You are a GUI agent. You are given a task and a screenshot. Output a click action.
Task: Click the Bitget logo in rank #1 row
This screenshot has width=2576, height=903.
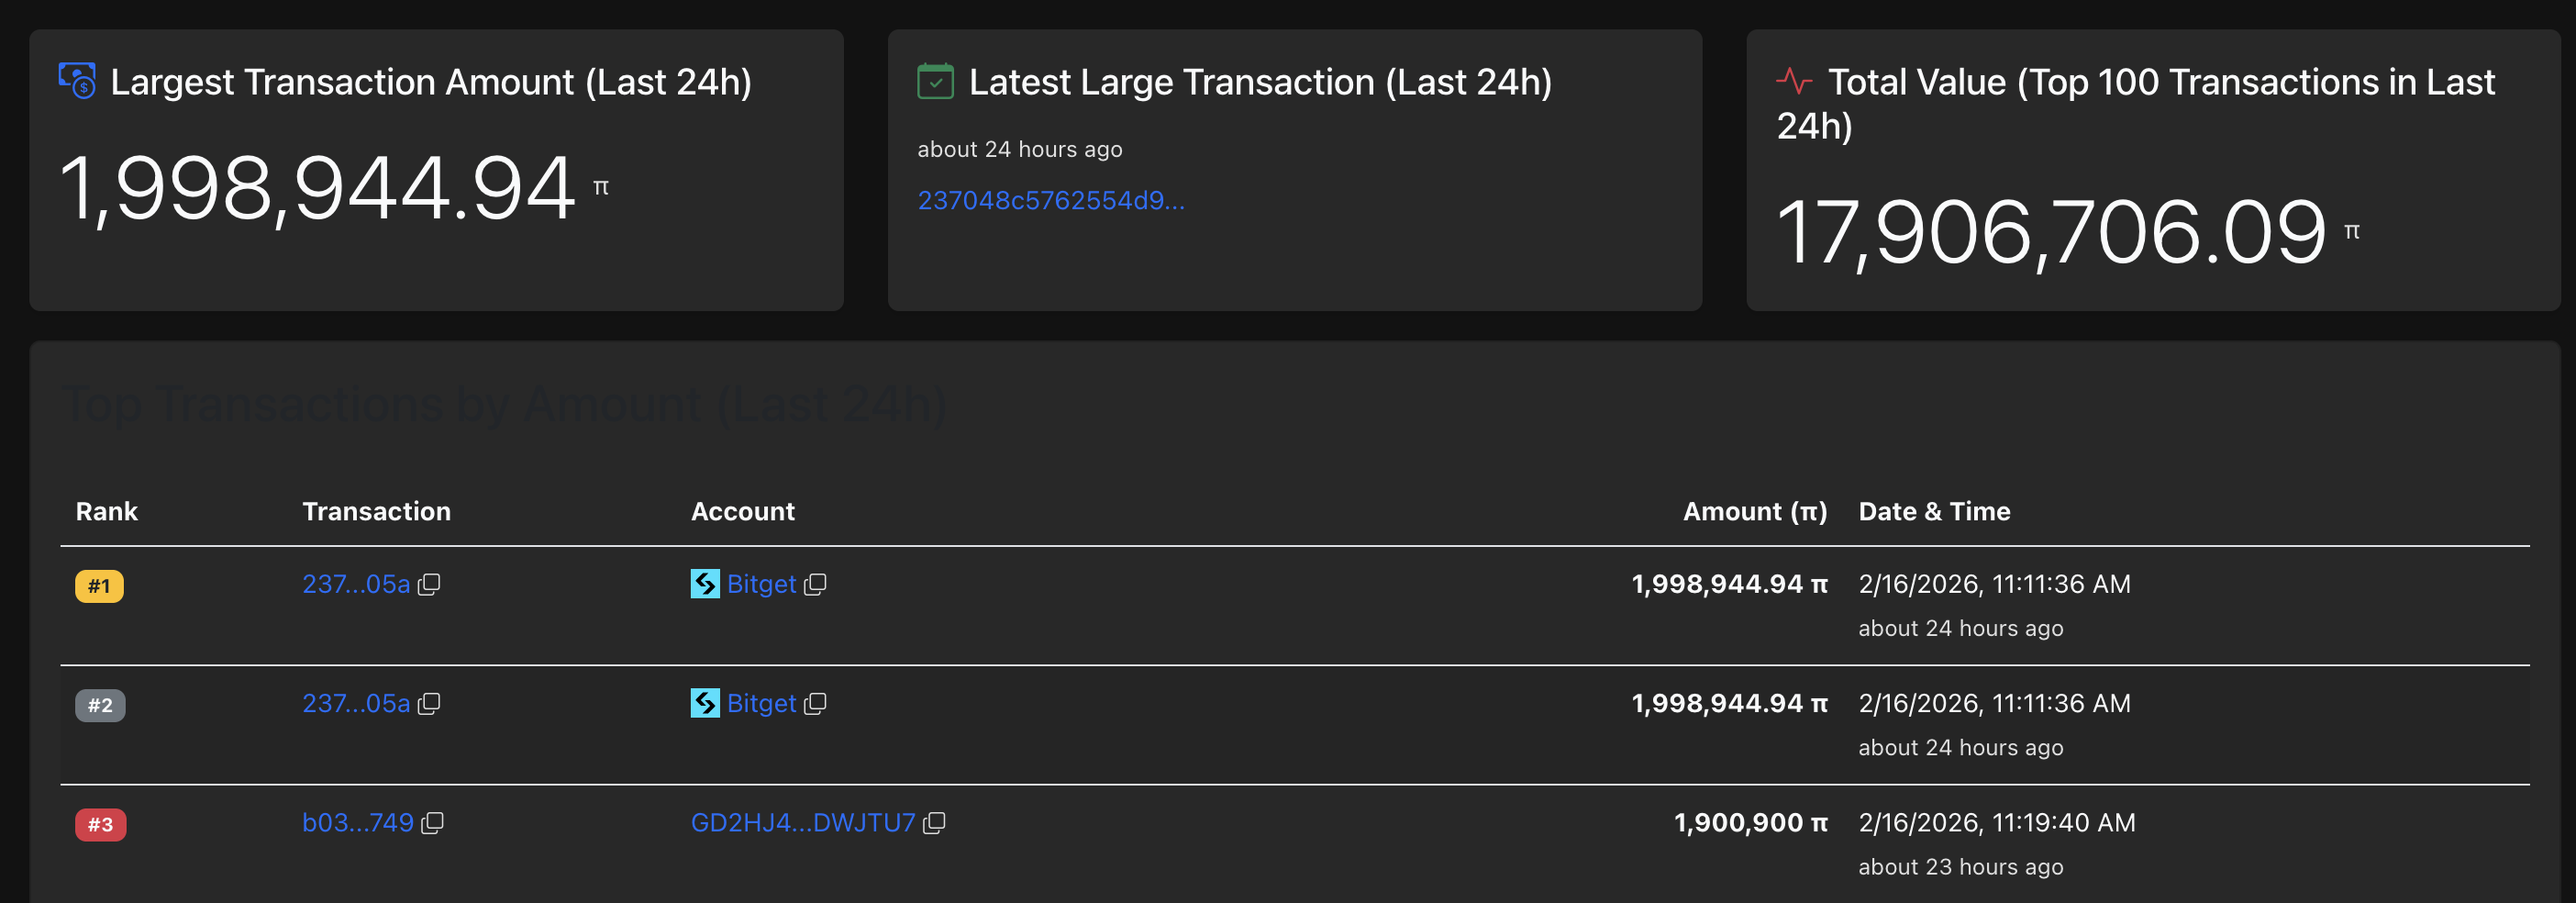tap(705, 584)
